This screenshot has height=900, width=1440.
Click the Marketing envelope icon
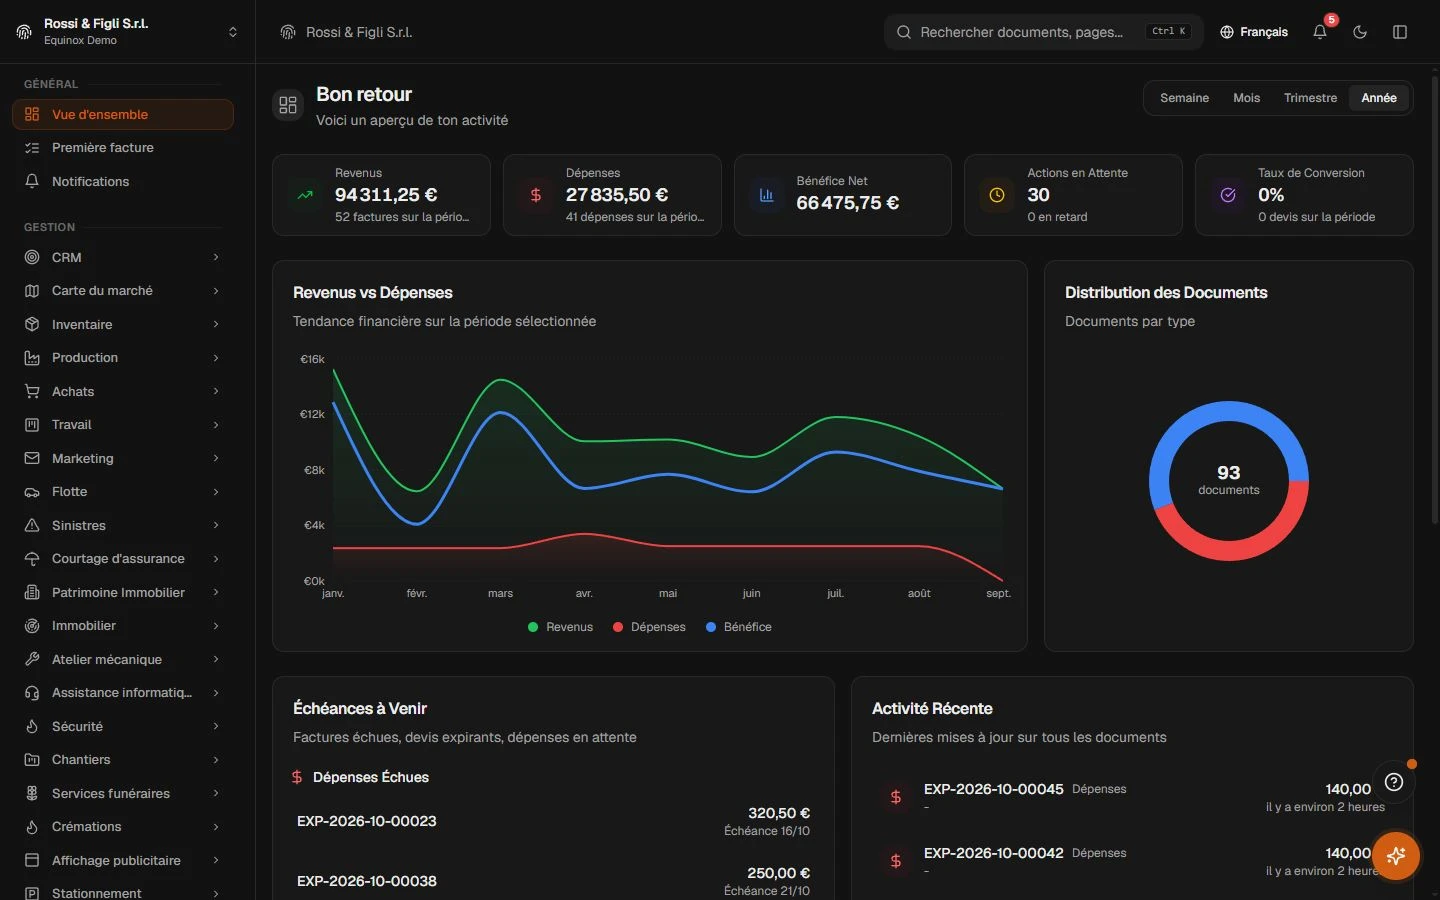coord(32,458)
